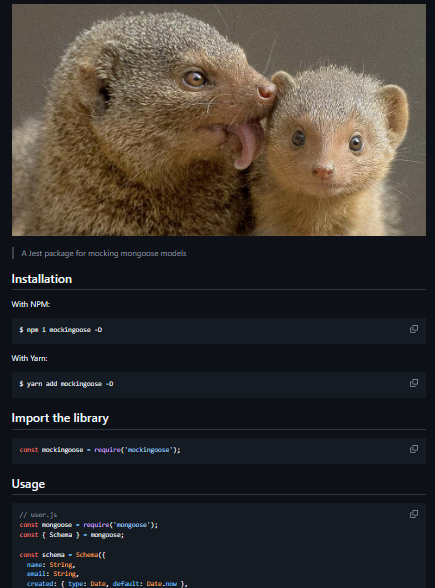The height and width of the screenshot is (588, 435).
Task: Copy the yarn add command
Action: [414, 383]
